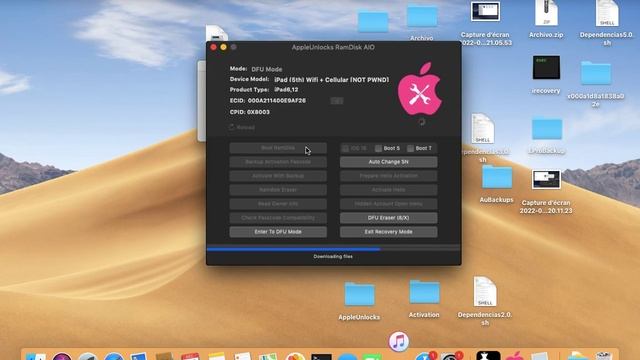Click the Read Owner Info button

pos(278,204)
